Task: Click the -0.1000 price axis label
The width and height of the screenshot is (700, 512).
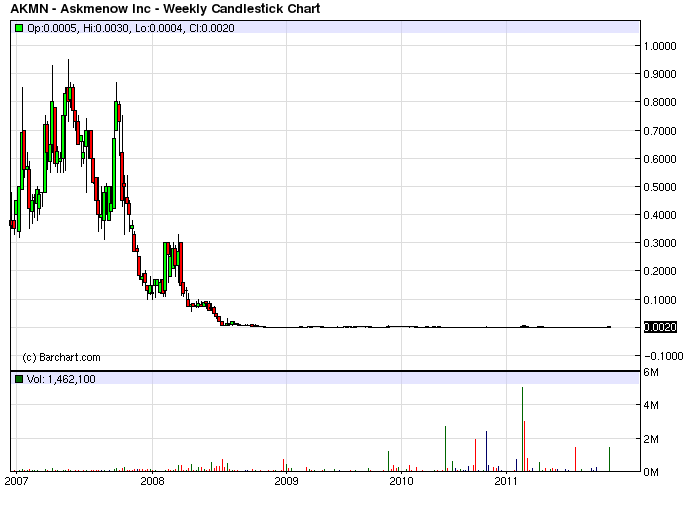Action: click(x=663, y=356)
